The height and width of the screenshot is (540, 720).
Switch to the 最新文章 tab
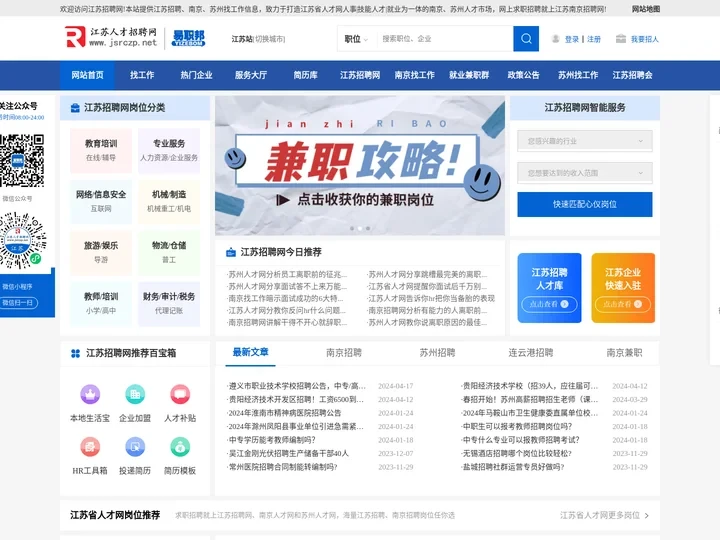(x=250, y=352)
